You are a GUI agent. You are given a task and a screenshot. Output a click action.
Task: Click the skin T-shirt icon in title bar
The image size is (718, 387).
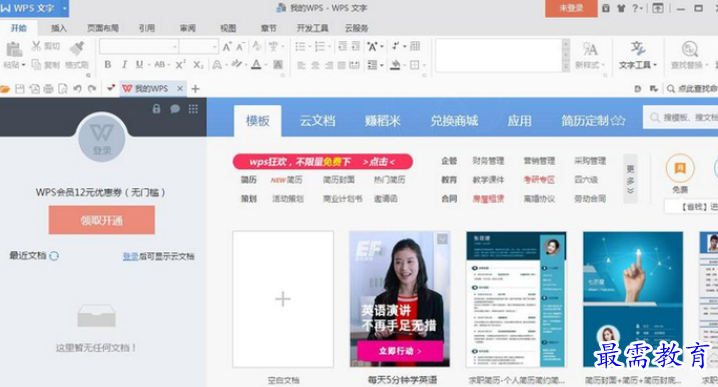(621, 8)
